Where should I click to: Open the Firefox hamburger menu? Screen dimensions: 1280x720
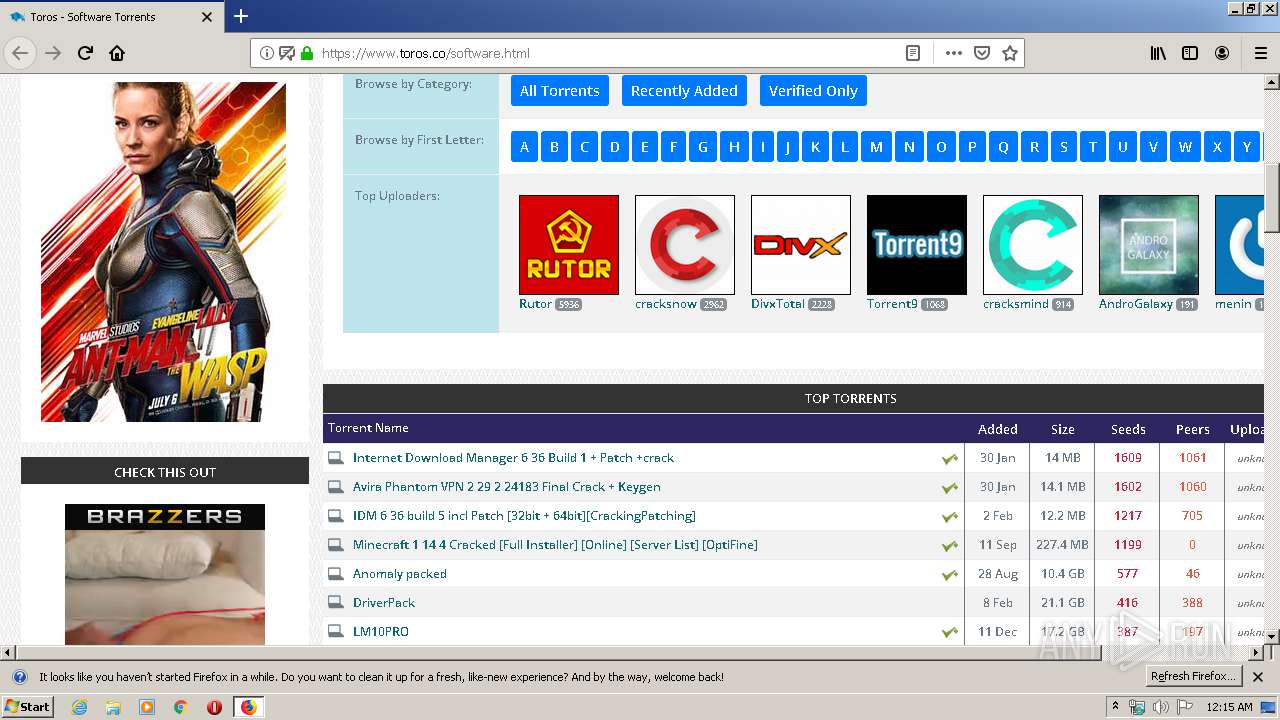[1260, 53]
